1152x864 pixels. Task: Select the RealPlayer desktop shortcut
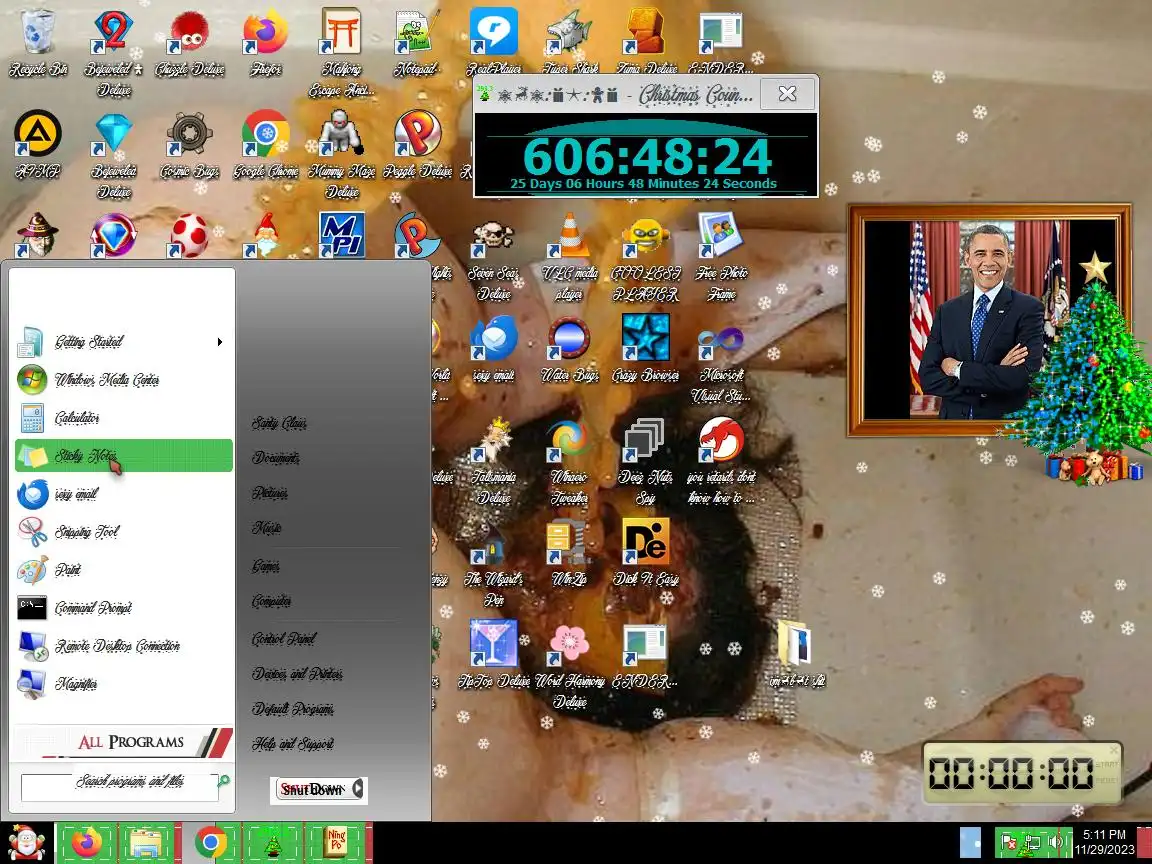click(x=493, y=42)
